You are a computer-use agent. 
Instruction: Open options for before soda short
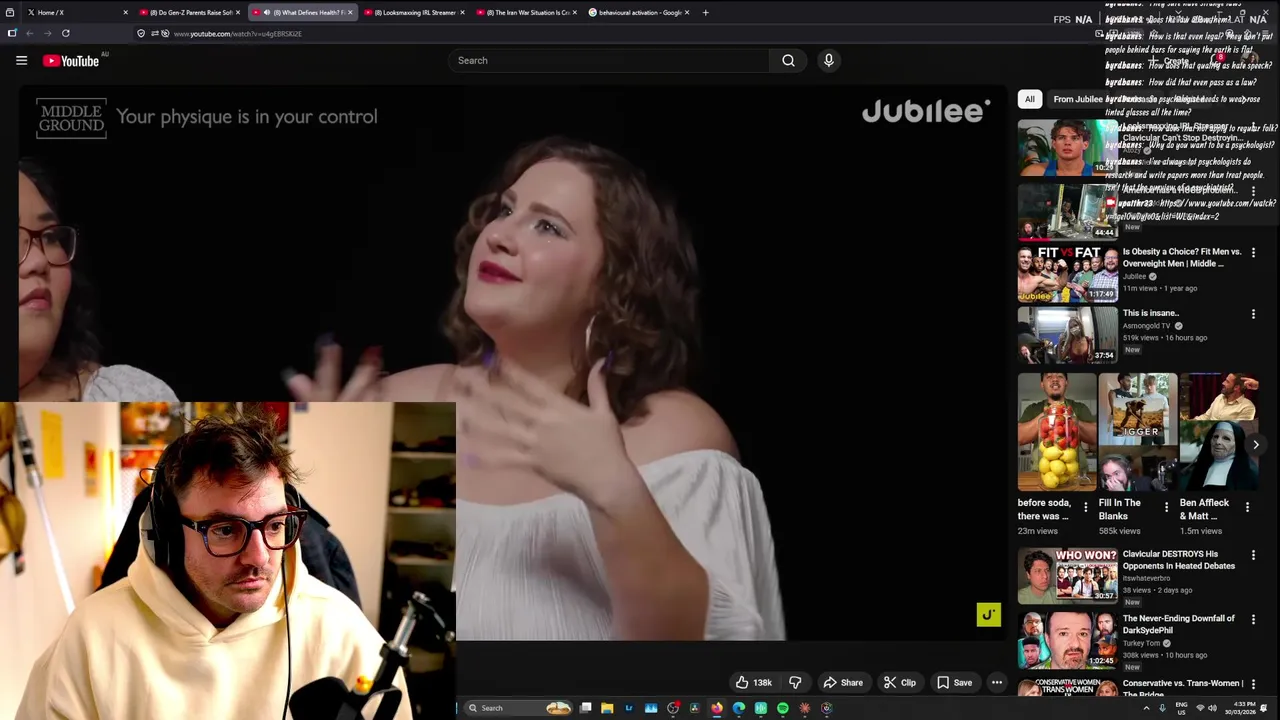(1086, 508)
